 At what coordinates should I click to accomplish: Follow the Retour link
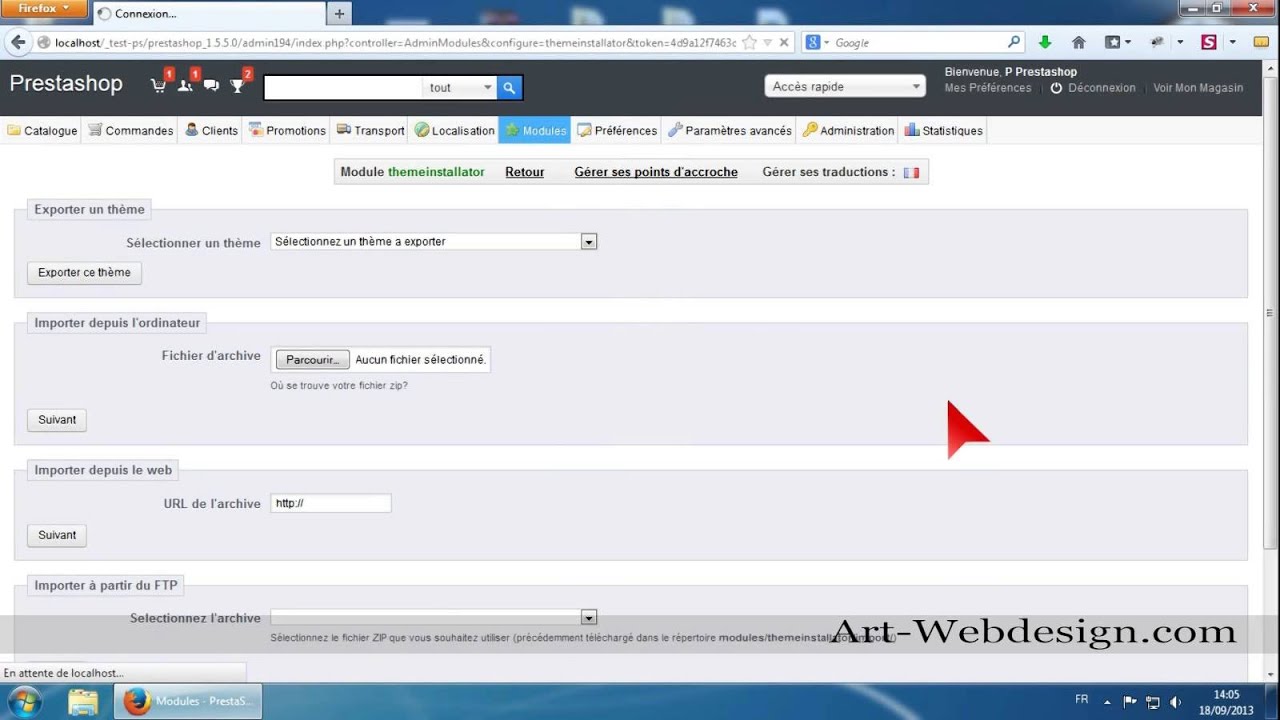[x=525, y=172]
